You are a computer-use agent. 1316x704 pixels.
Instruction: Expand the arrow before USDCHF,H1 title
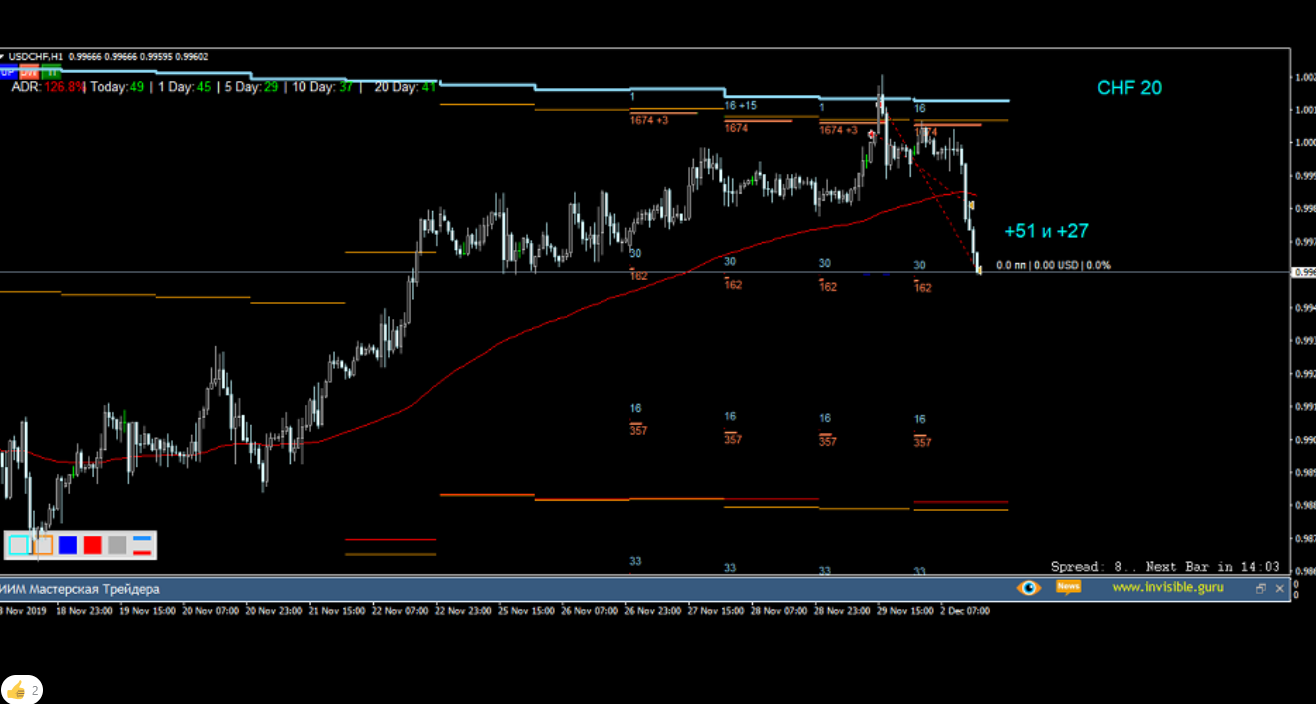pos(3,57)
